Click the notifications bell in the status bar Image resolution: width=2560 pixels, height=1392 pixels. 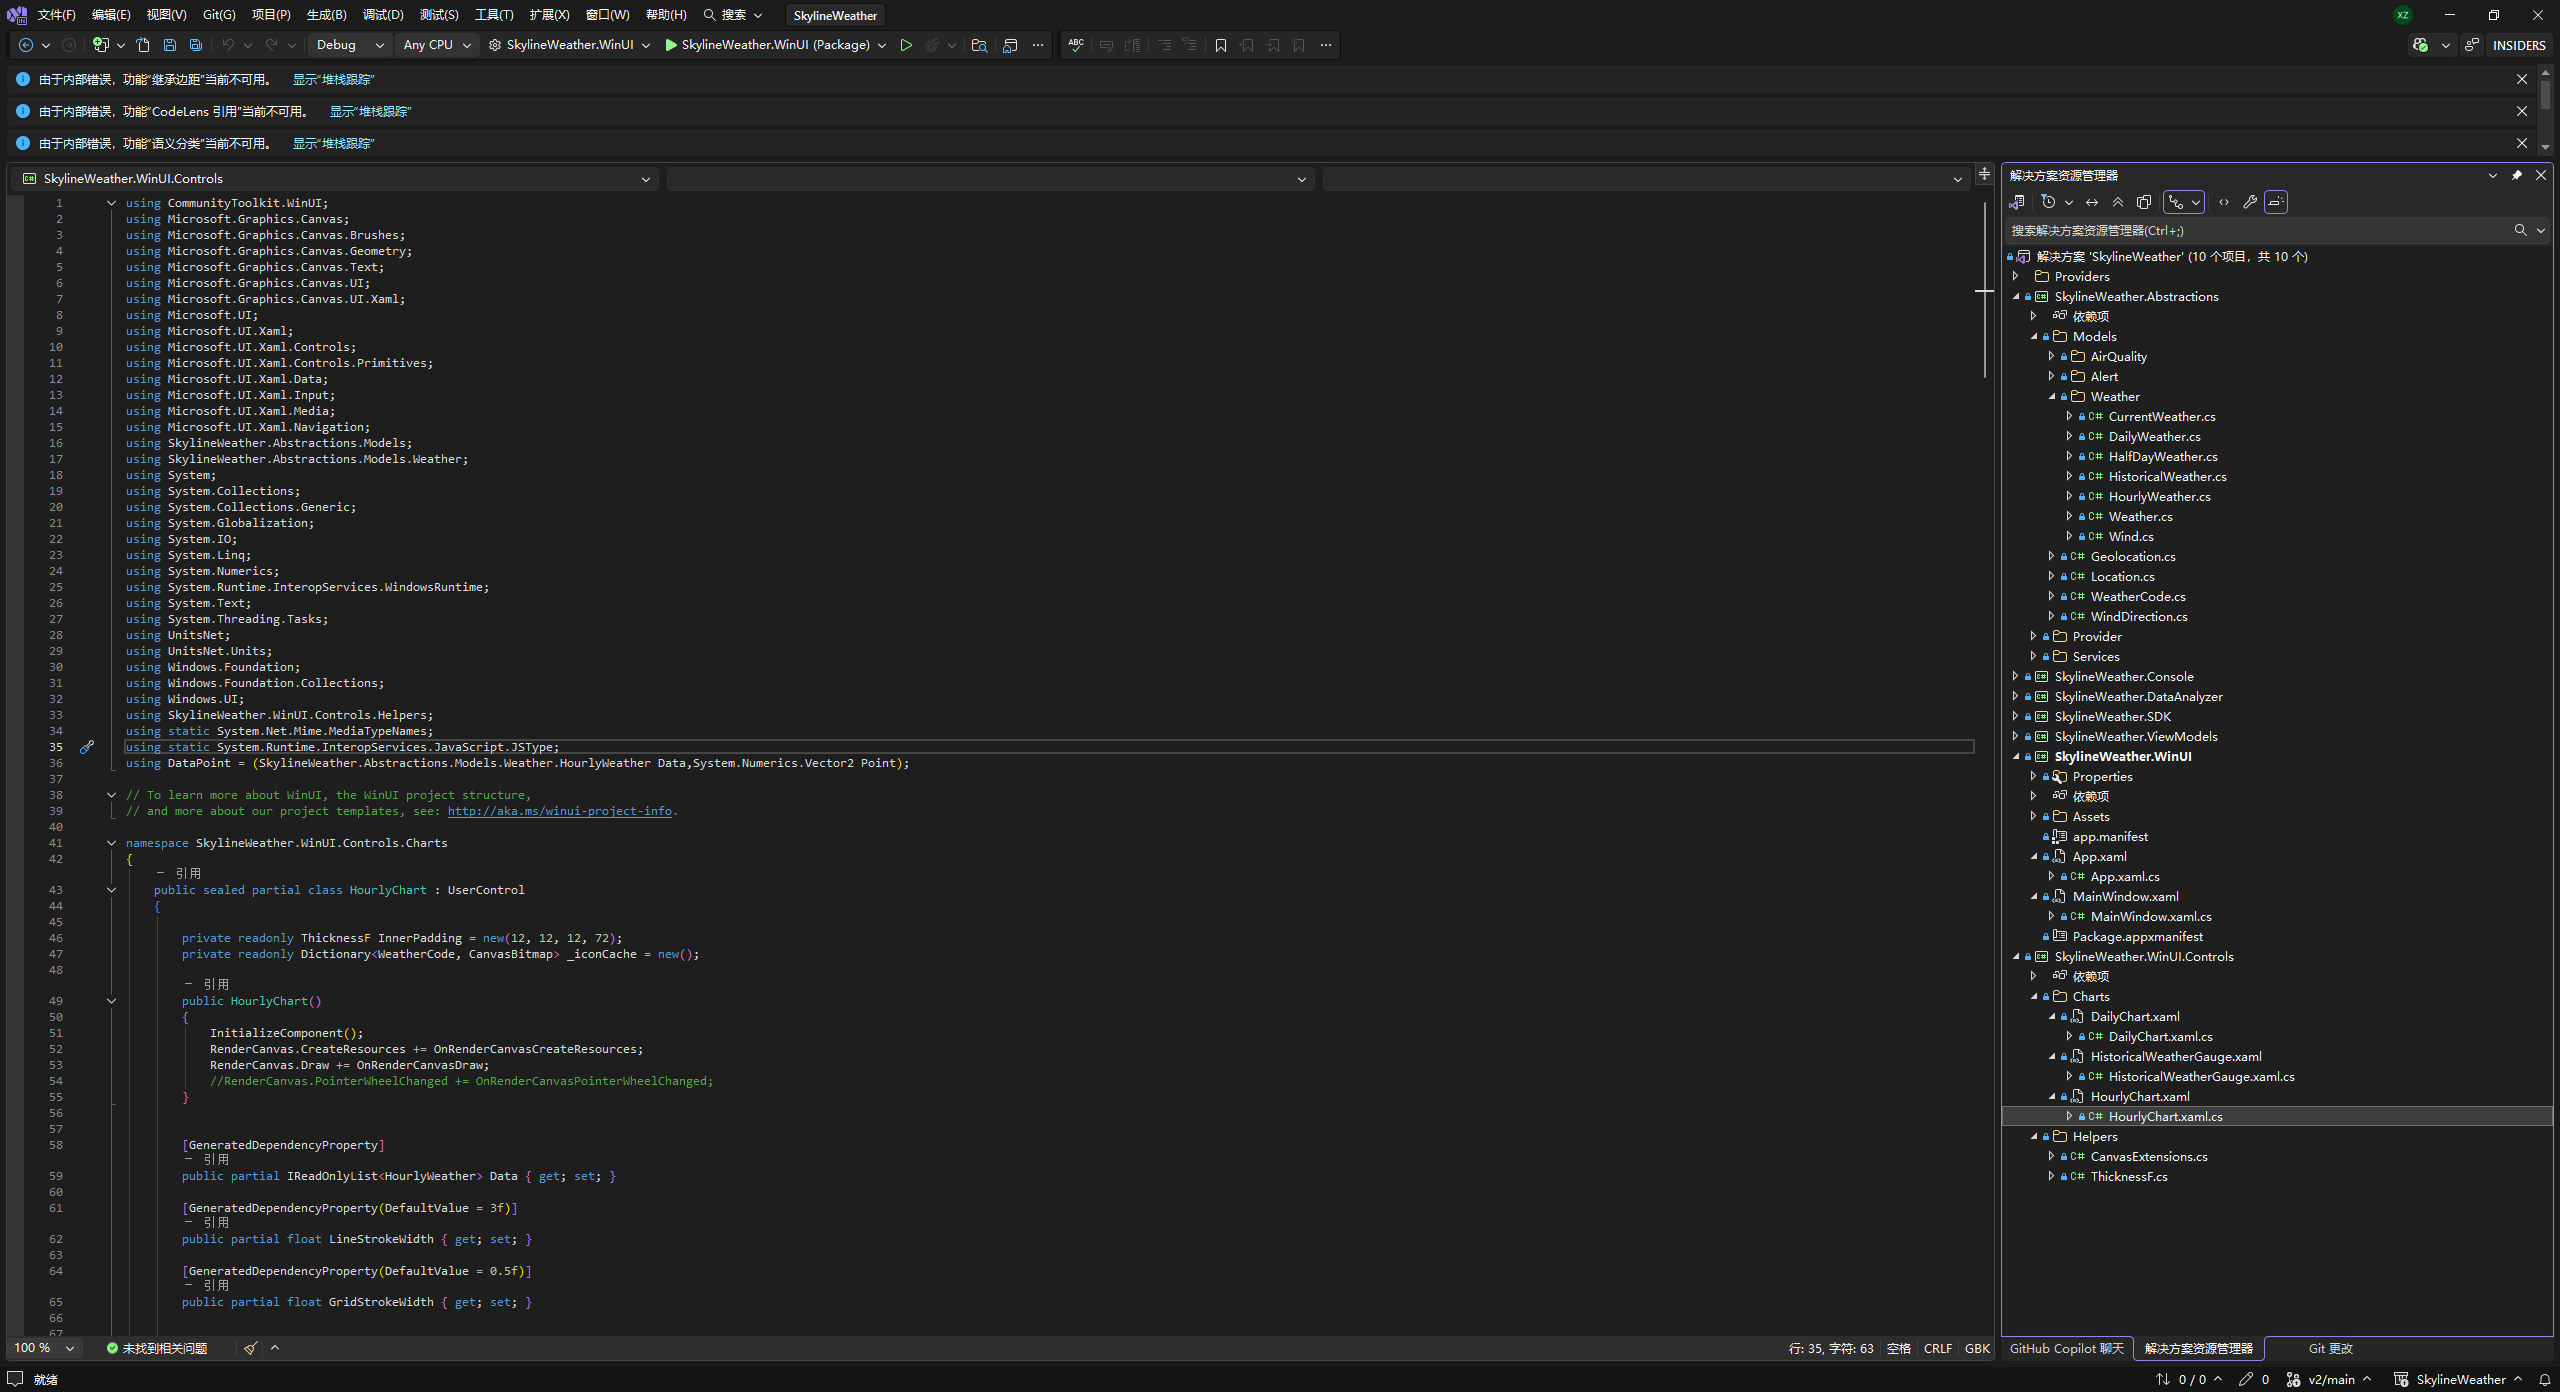(x=2545, y=1379)
